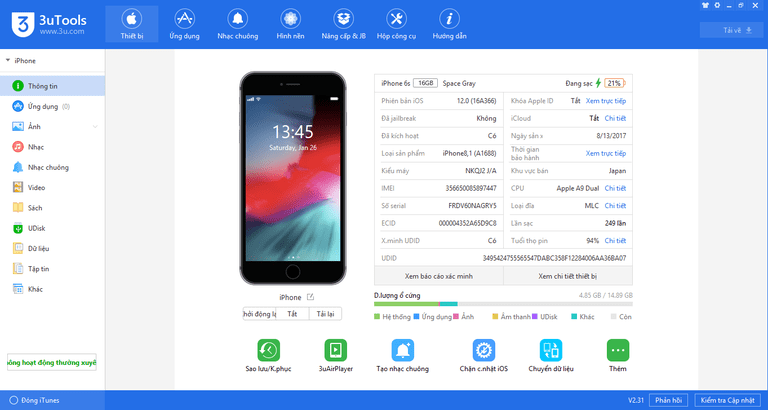Click the 16GB capacity badge
The height and width of the screenshot is (410, 768).
point(425,83)
